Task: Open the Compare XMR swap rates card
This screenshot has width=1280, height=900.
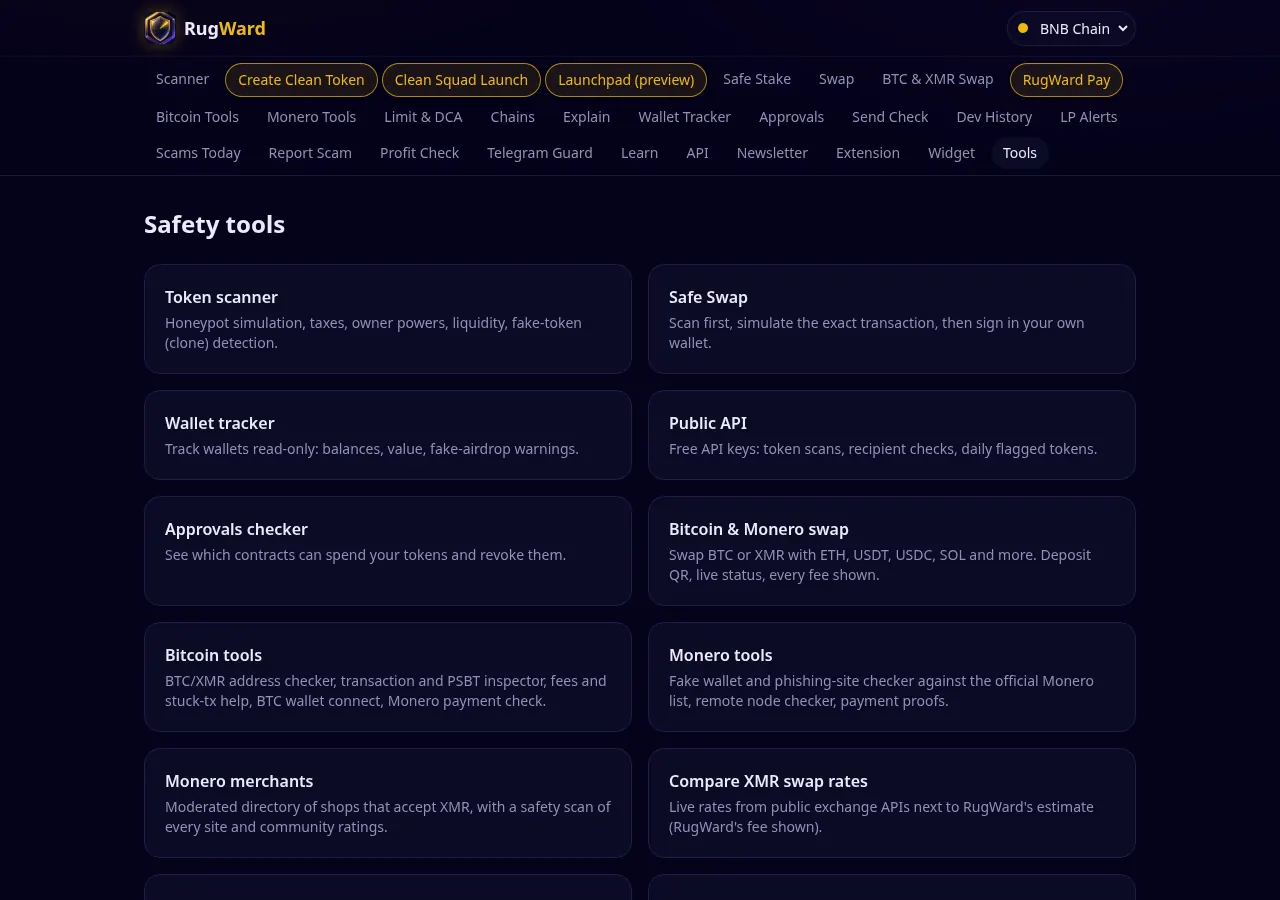Action: pyautogui.click(x=892, y=803)
